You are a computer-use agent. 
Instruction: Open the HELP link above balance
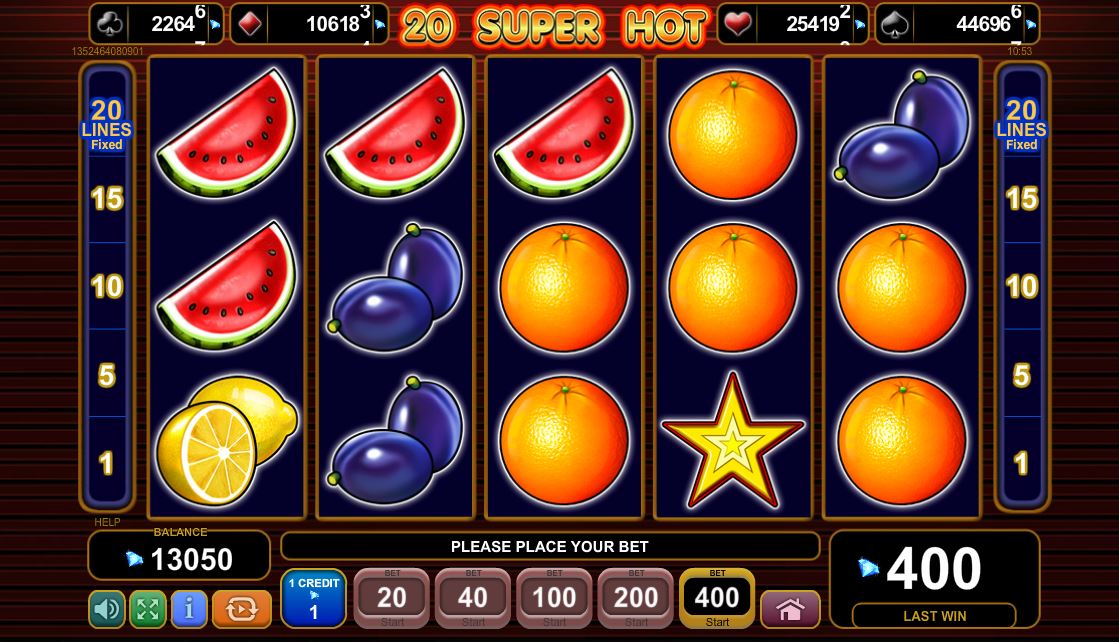(x=107, y=522)
